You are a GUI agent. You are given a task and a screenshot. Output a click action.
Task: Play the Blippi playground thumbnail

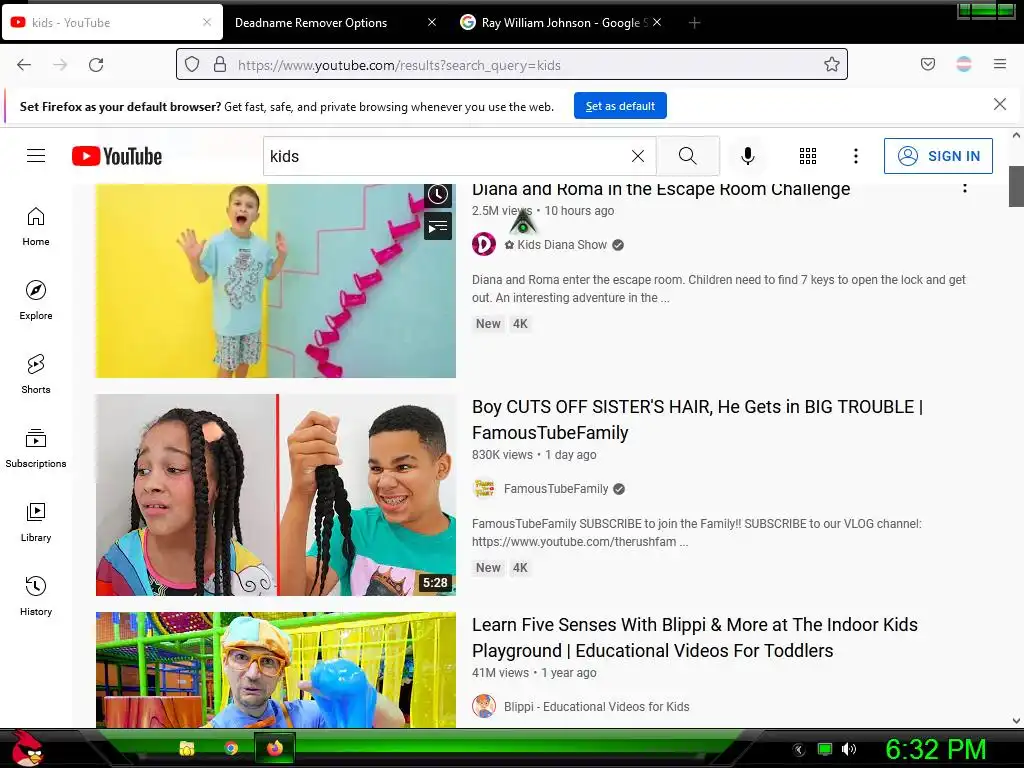tap(276, 670)
